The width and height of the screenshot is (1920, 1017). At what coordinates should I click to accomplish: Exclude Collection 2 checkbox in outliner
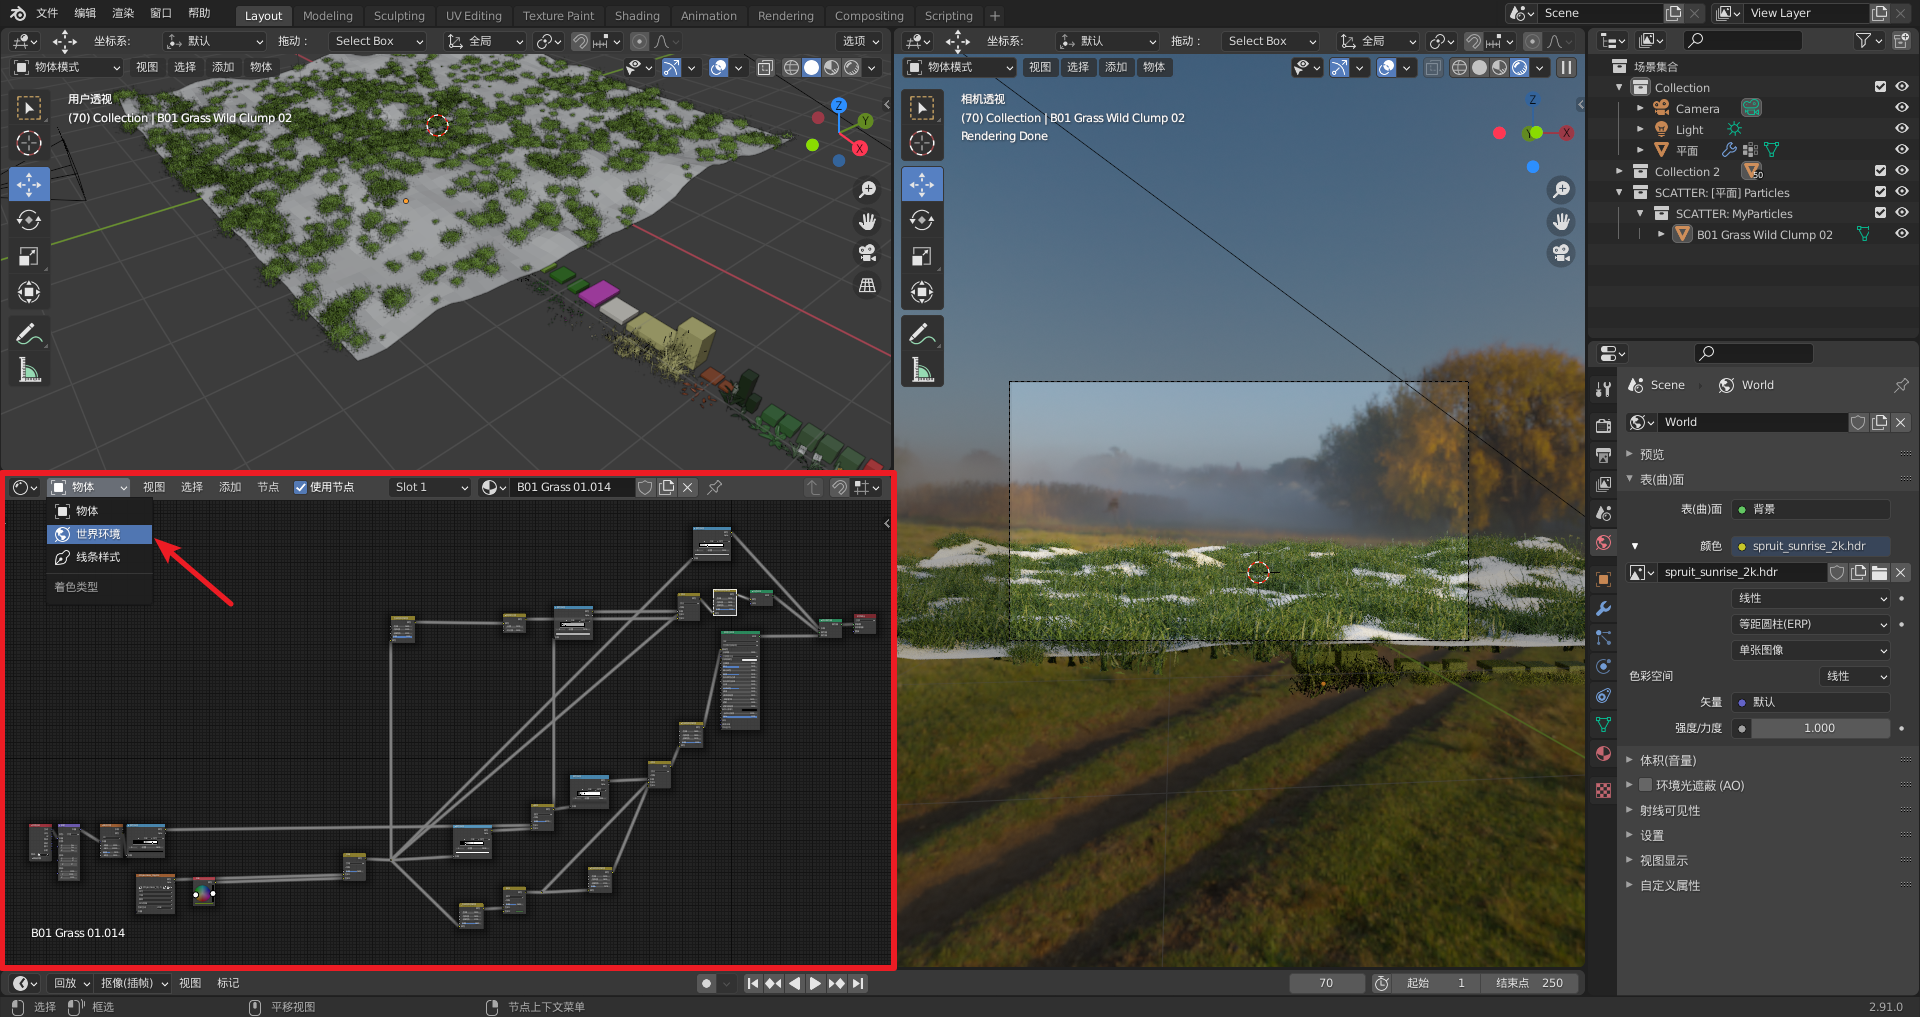1880,171
